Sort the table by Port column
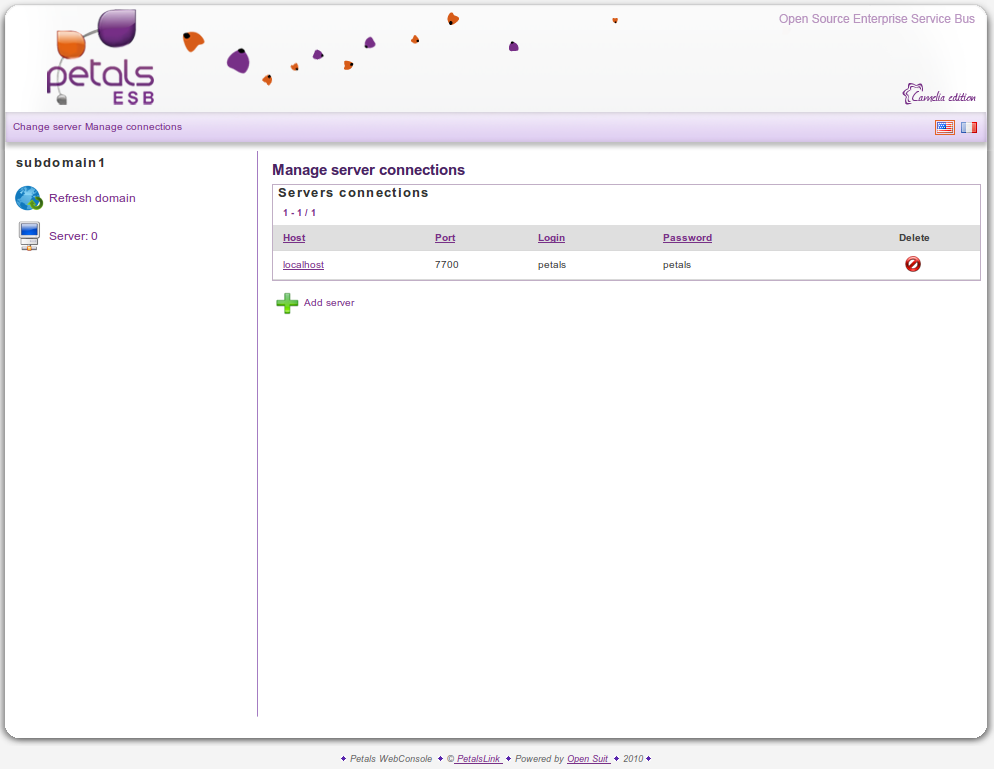The image size is (994, 769). click(x=445, y=238)
